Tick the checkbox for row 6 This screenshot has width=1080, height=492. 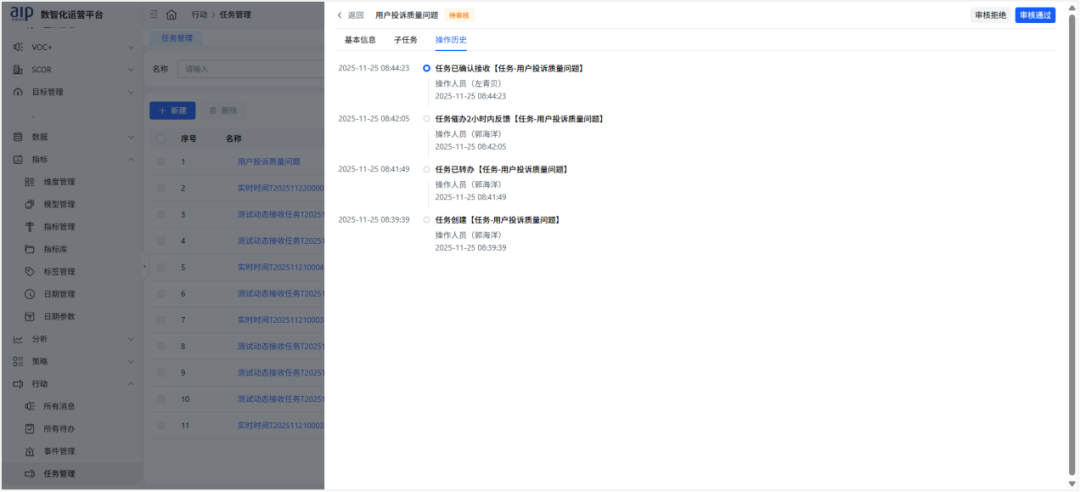(x=161, y=294)
